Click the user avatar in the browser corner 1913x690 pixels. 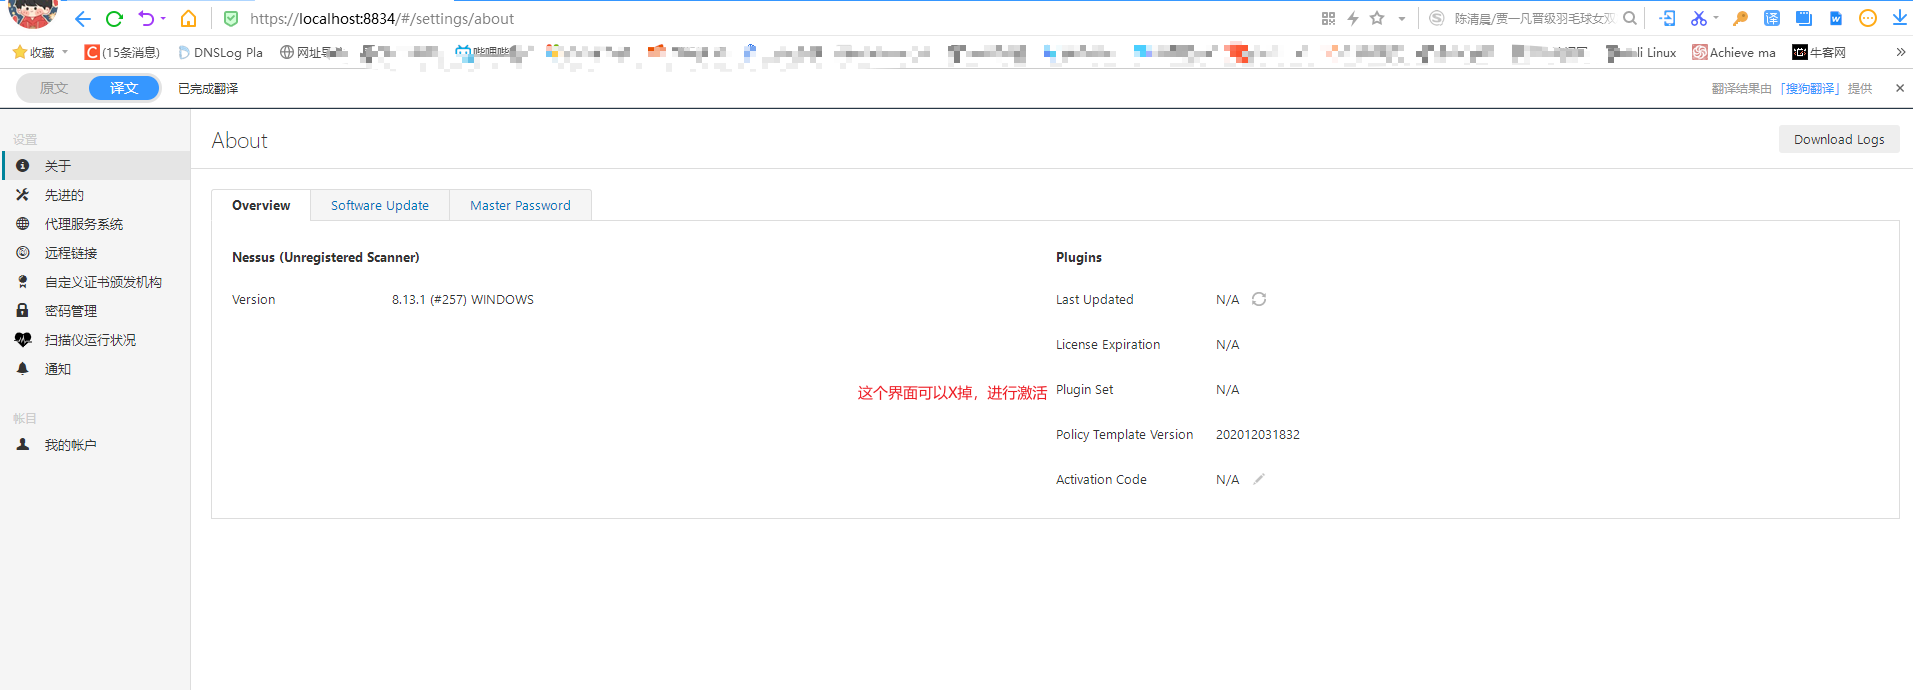tap(32, 14)
